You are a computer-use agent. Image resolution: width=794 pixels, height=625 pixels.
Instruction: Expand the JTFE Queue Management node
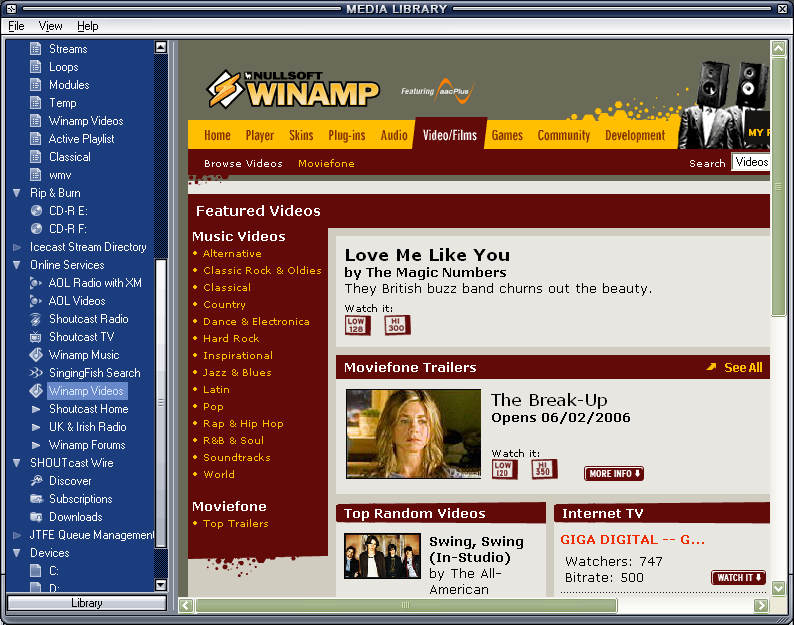17,535
